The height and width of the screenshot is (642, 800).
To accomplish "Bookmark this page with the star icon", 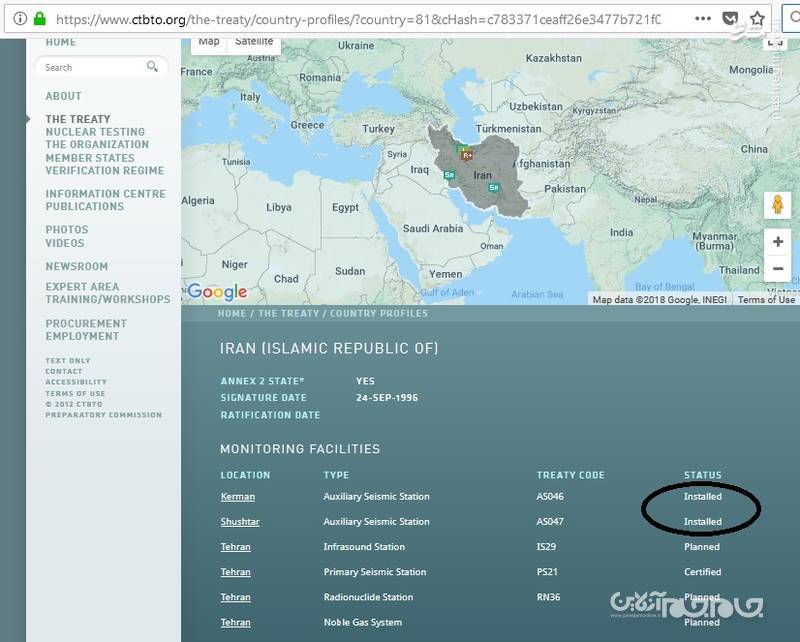I will click(757, 19).
